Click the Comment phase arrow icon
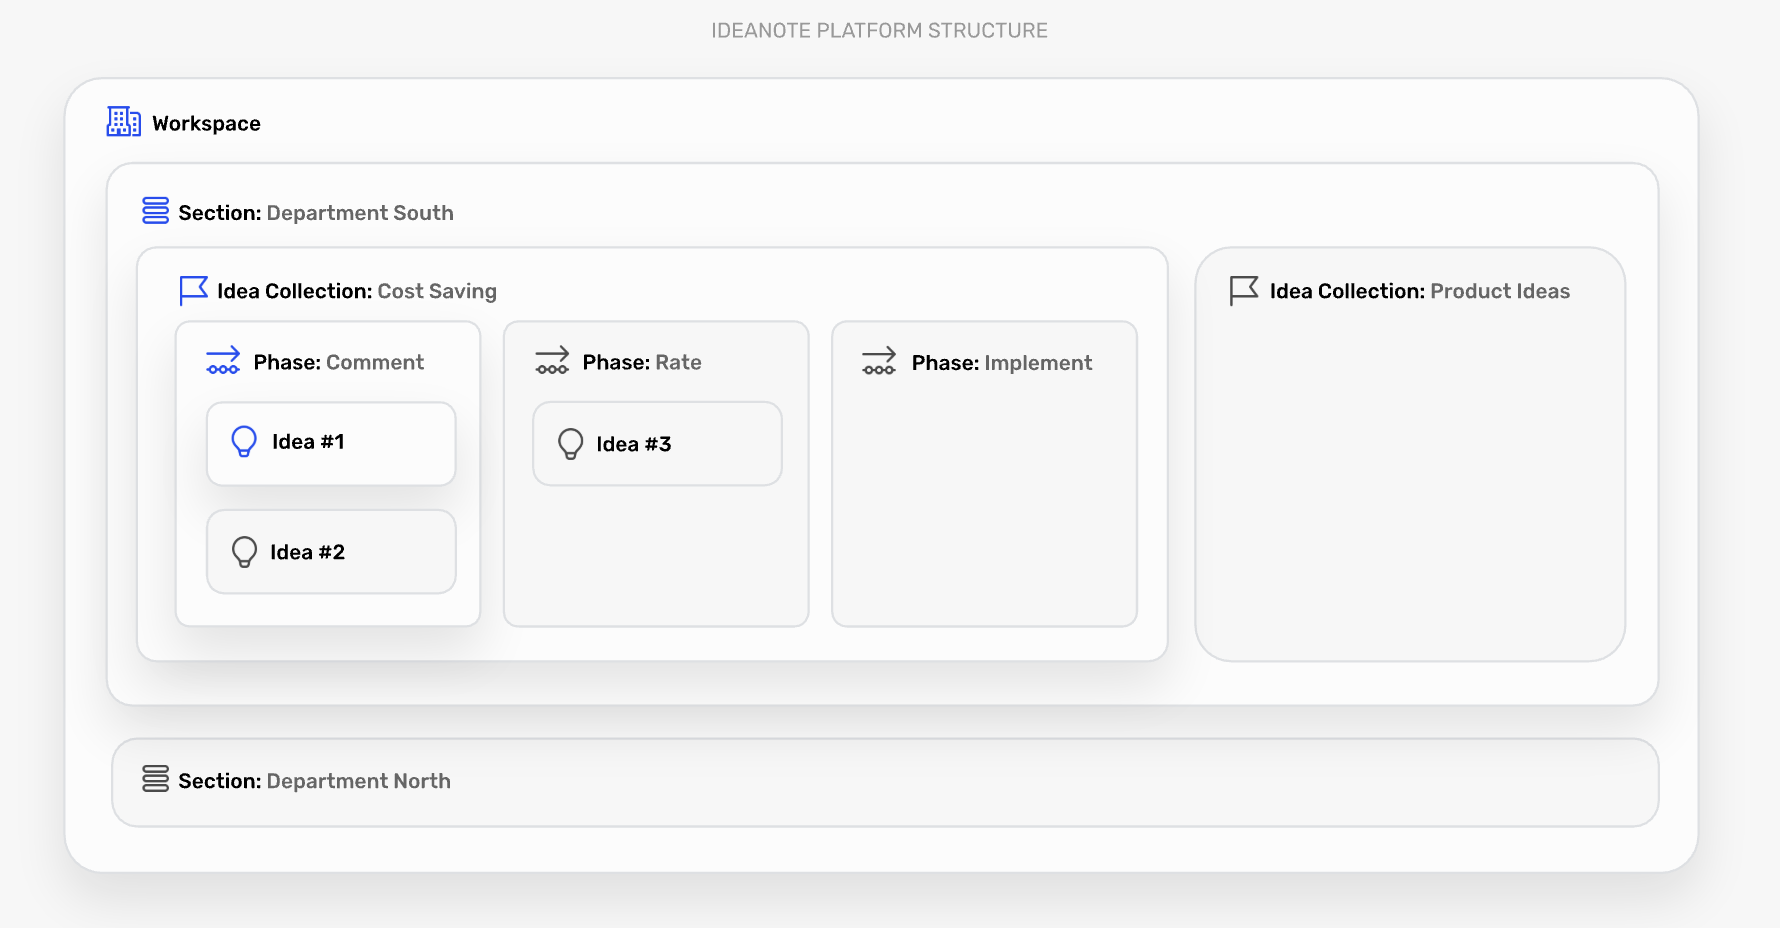Image resolution: width=1780 pixels, height=928 pixels. (x=223, y=360)
